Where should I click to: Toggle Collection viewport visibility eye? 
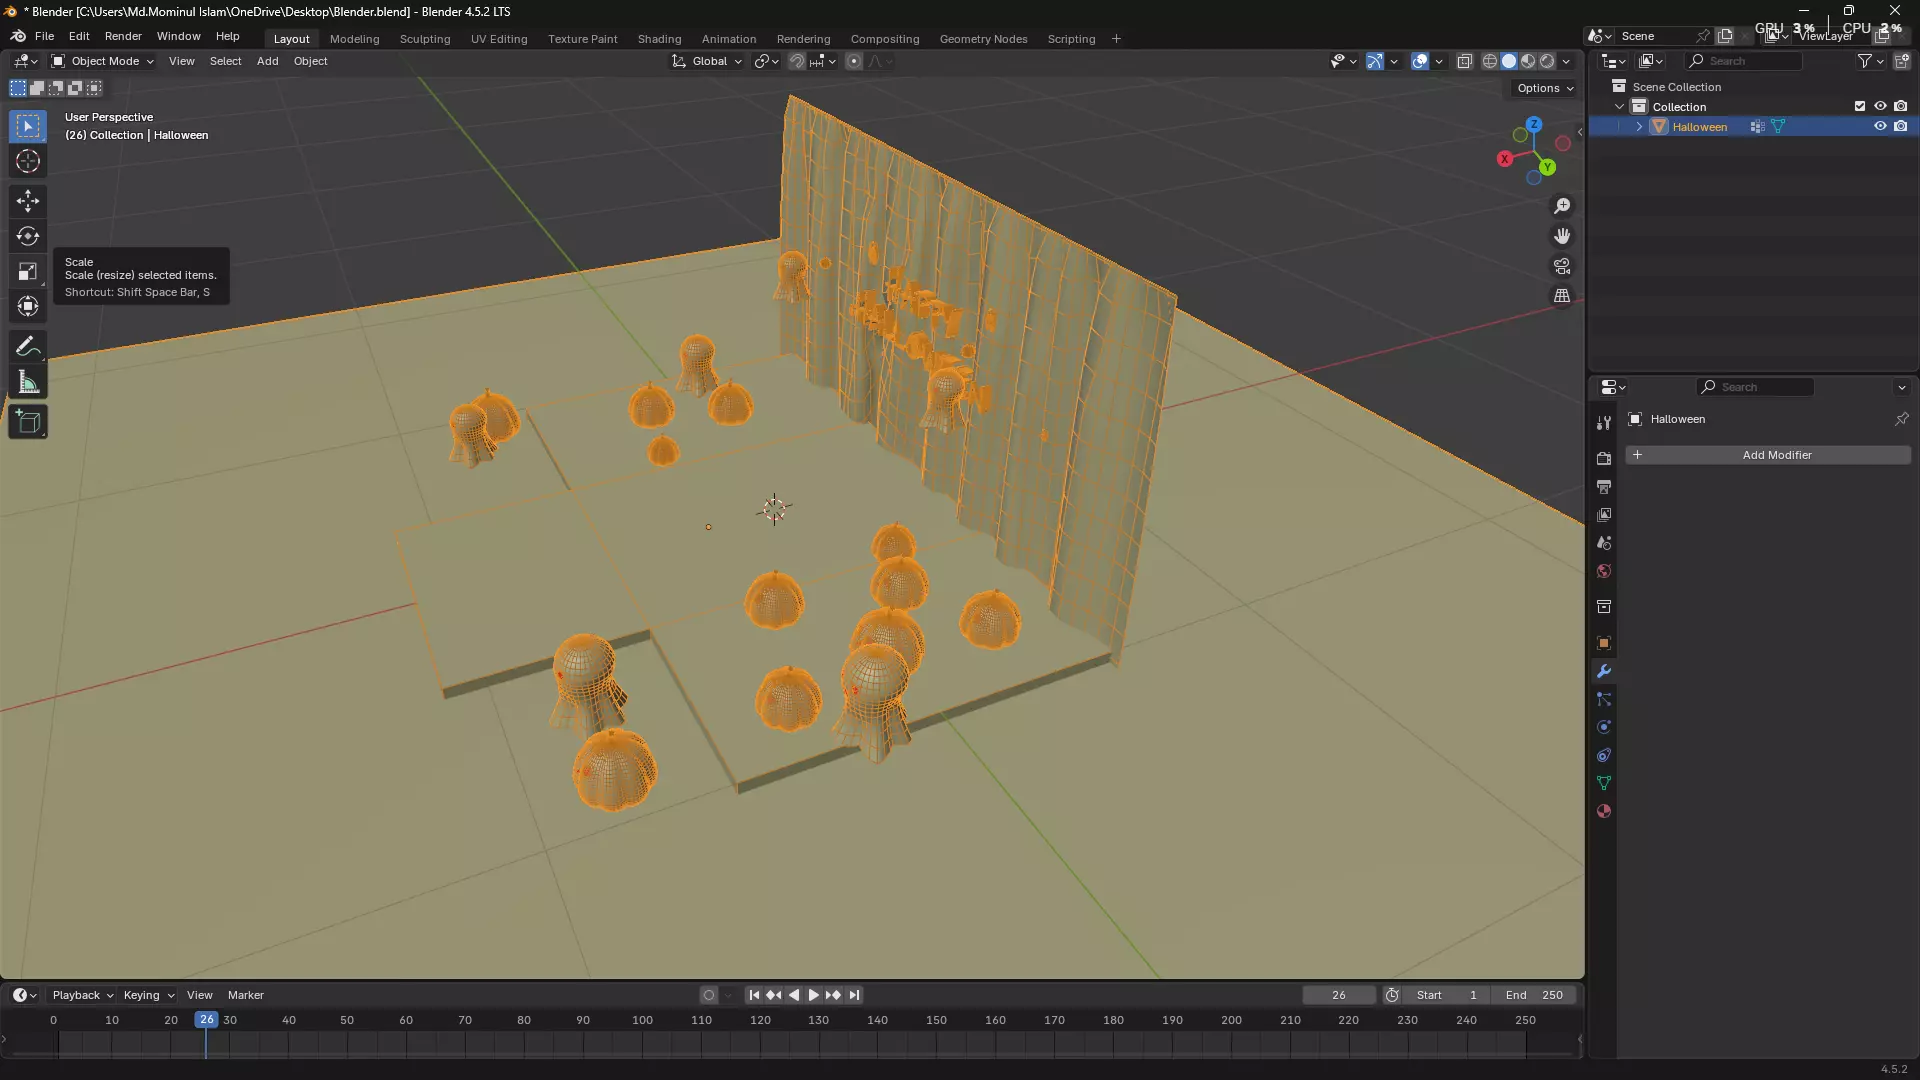coord(1880,106)
